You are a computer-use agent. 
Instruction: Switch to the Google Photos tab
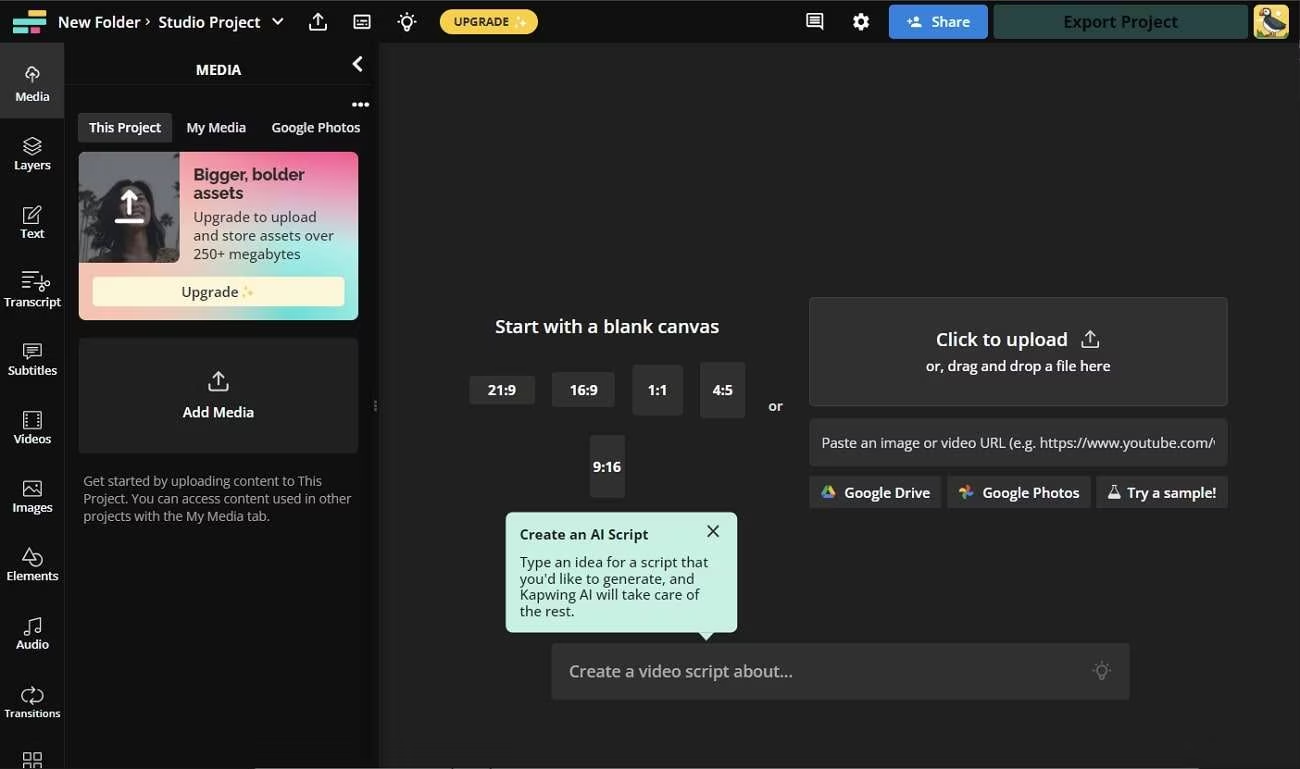[x=315, y=128]
